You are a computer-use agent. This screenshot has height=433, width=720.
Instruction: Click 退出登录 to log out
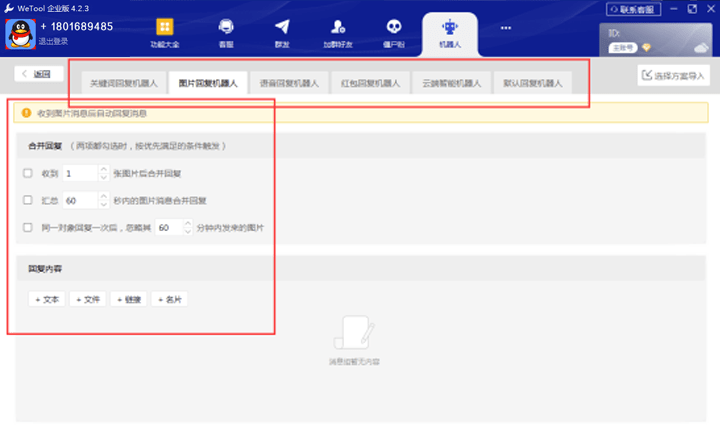coord(53,41)
